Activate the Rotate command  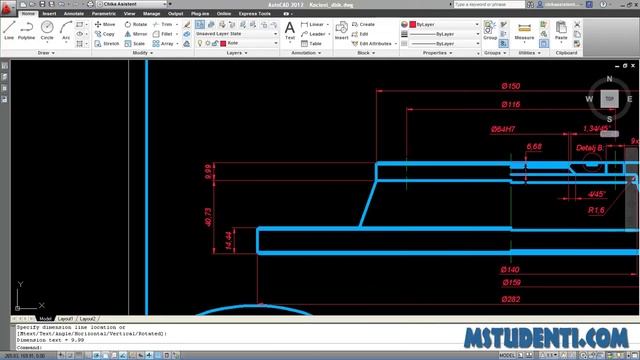(x=136, y=24)
